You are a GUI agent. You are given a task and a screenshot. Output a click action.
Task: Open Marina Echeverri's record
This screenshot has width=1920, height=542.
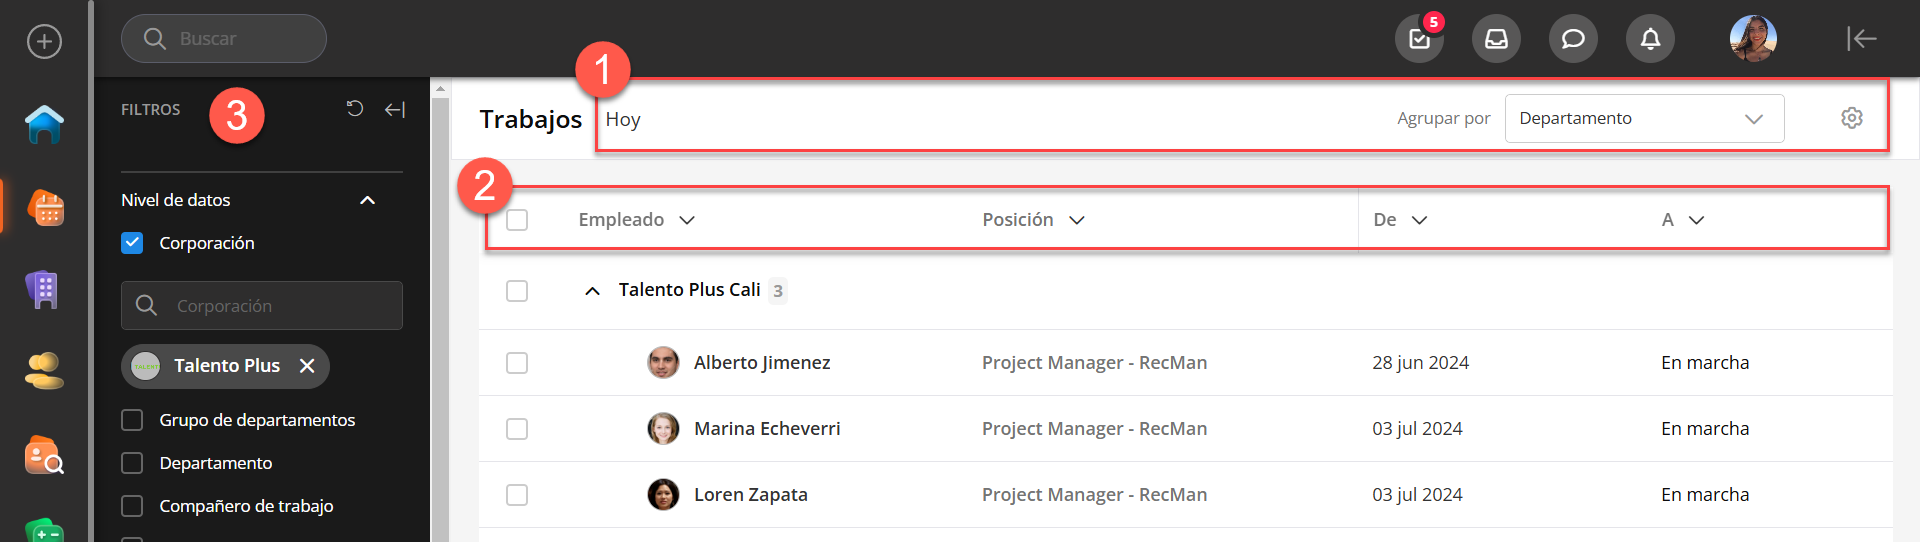(x=767, y=429)
